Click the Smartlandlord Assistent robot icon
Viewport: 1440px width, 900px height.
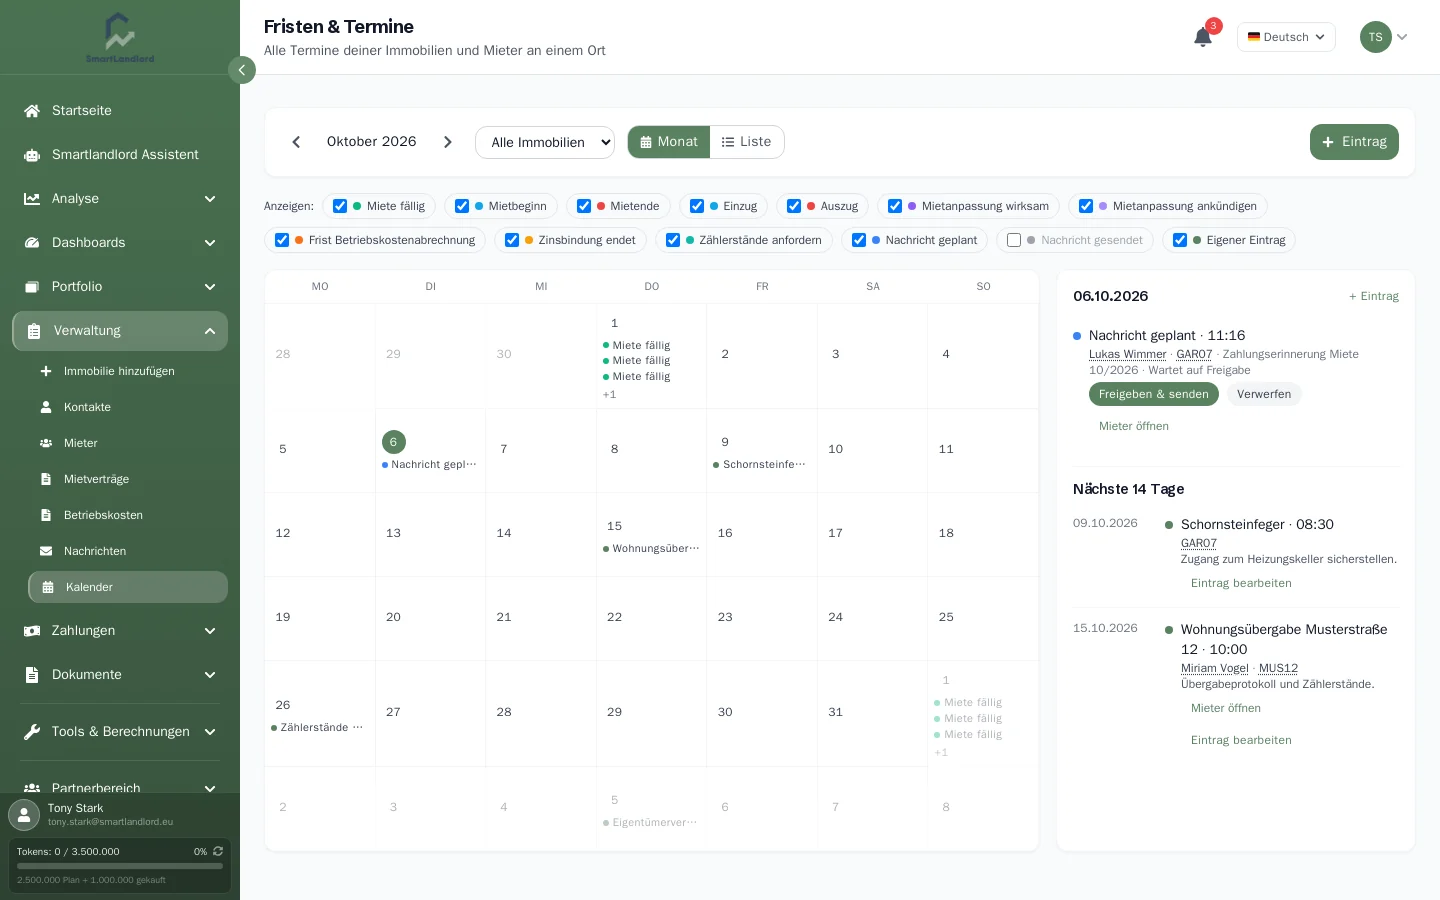pyautogui.click(x=32, y=155)
